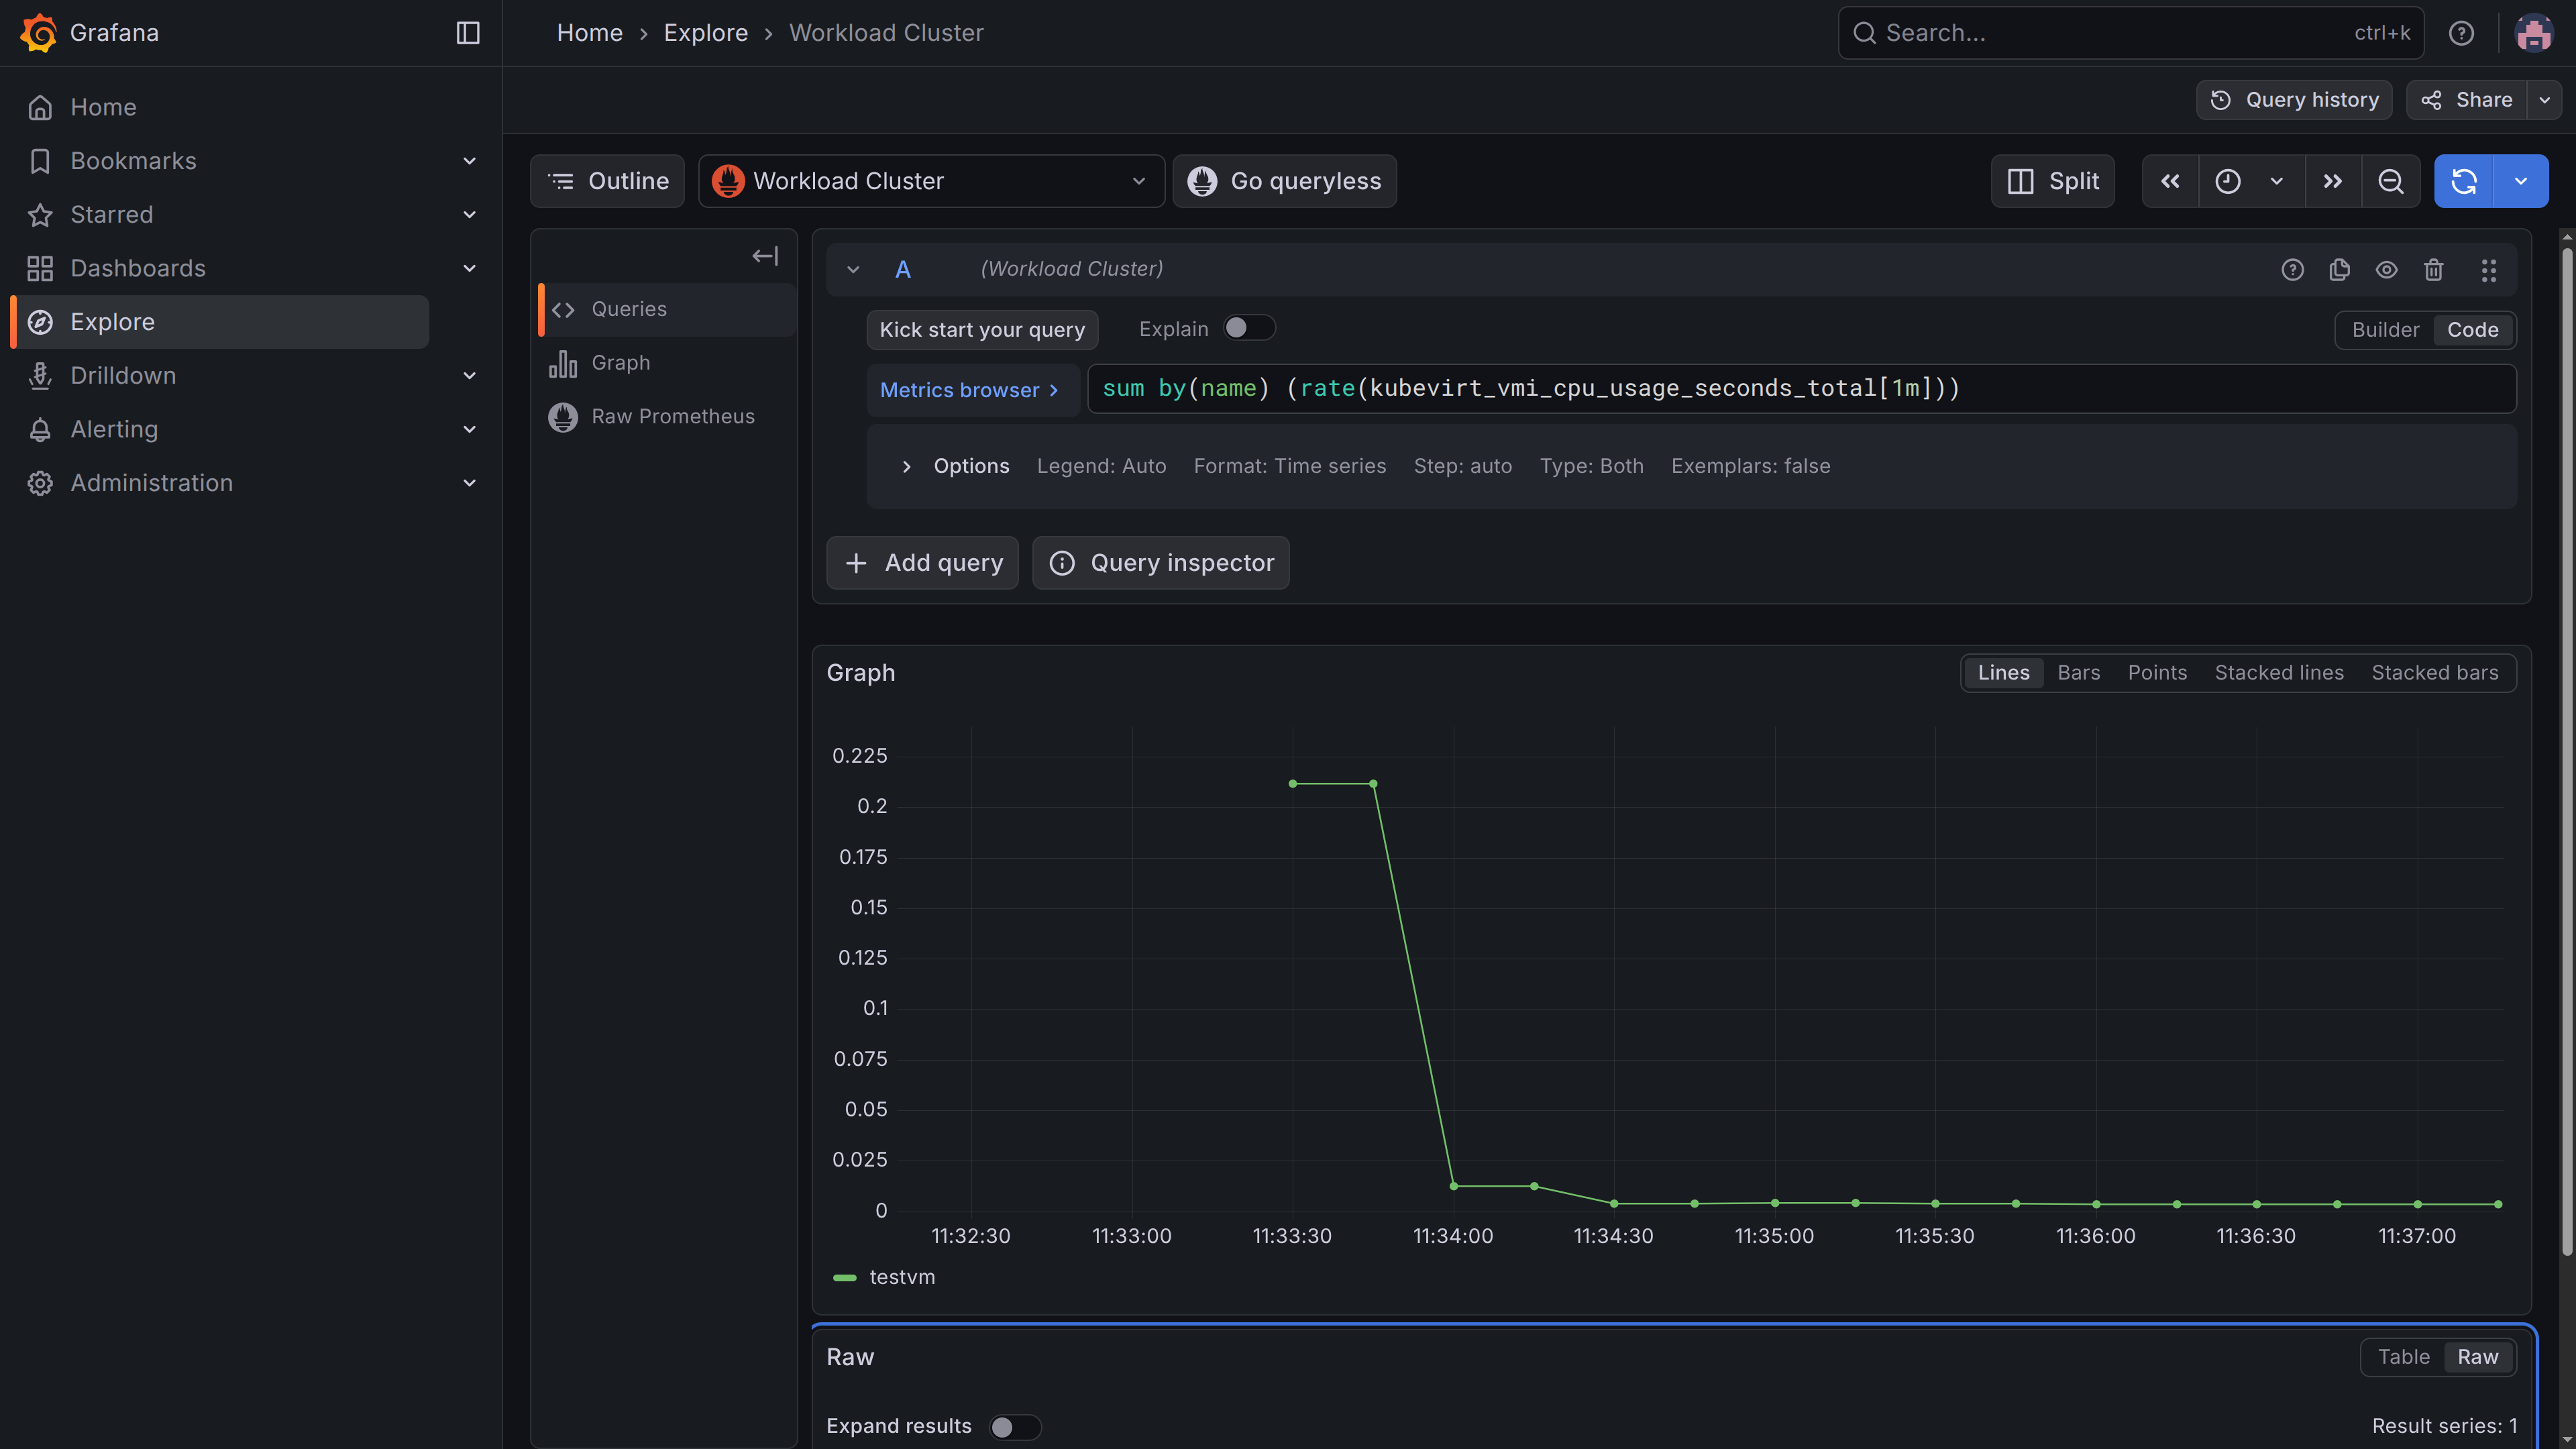Switch graph display to Stacked bars
2576x1449 pixels.
[2435, 672]
